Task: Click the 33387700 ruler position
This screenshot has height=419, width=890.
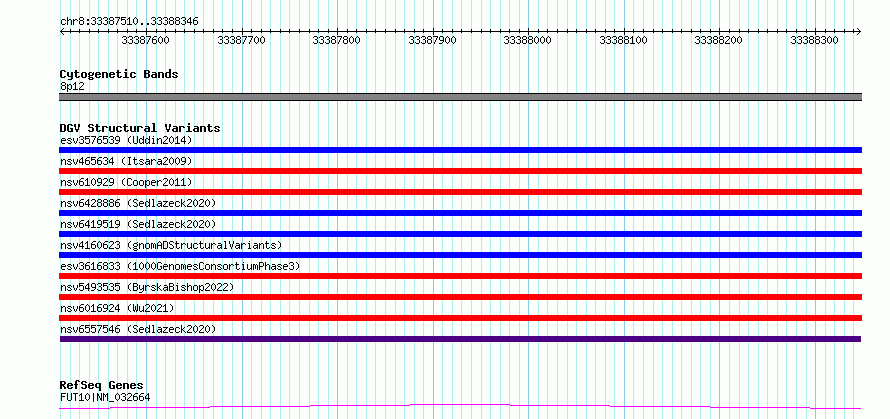Action: pyautogui.click(x=241, y=40)
